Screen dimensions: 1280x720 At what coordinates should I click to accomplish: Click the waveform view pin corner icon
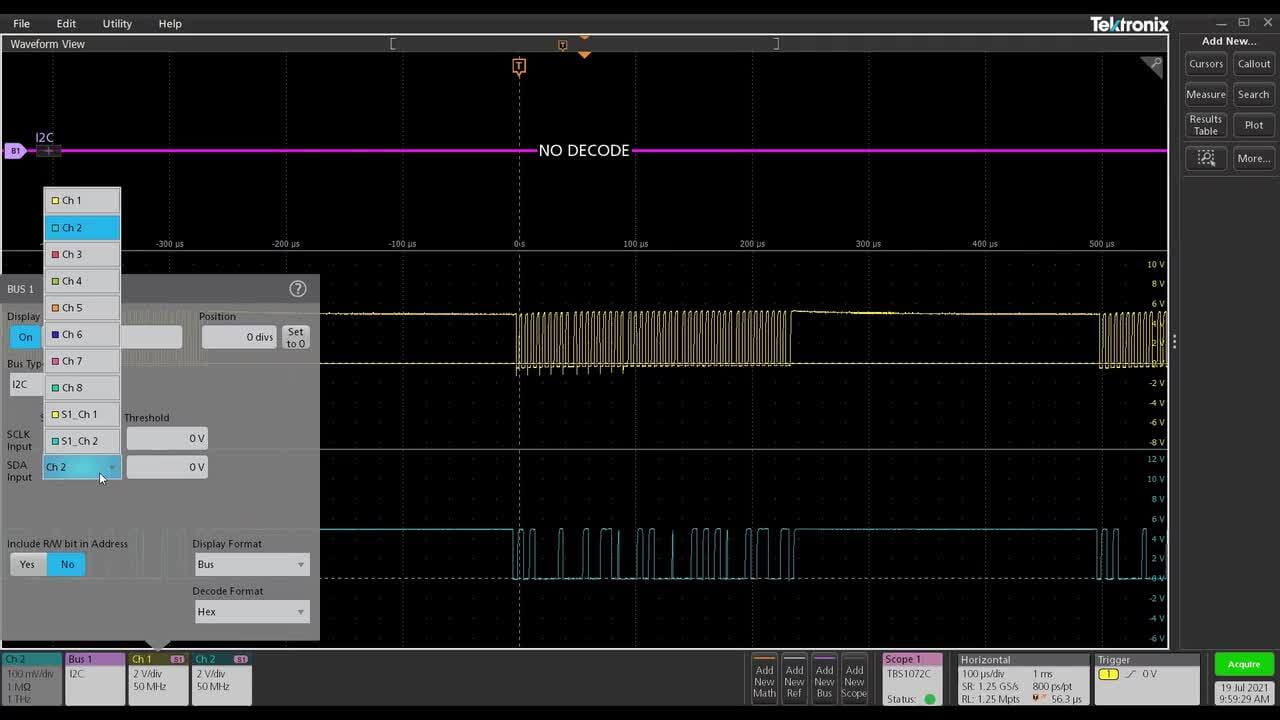point(1154,65)
